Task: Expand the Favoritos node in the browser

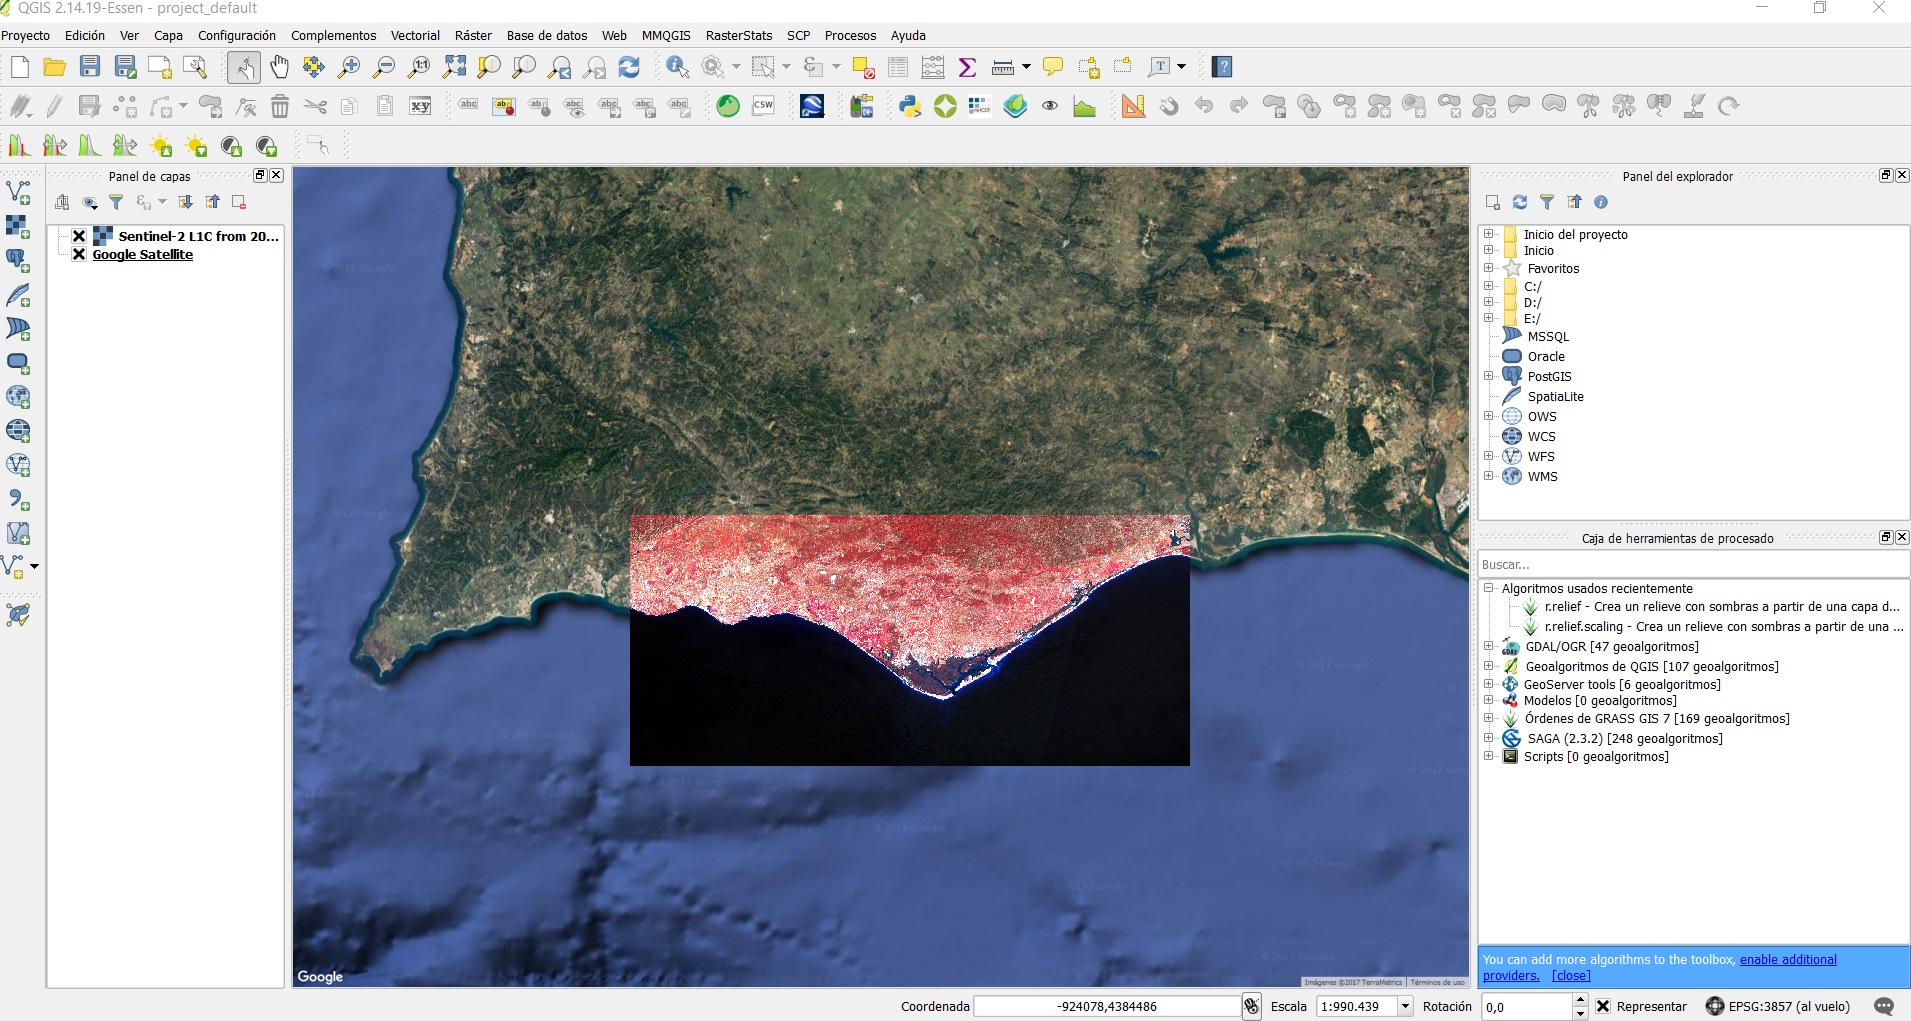Action: click(1489, 268)
